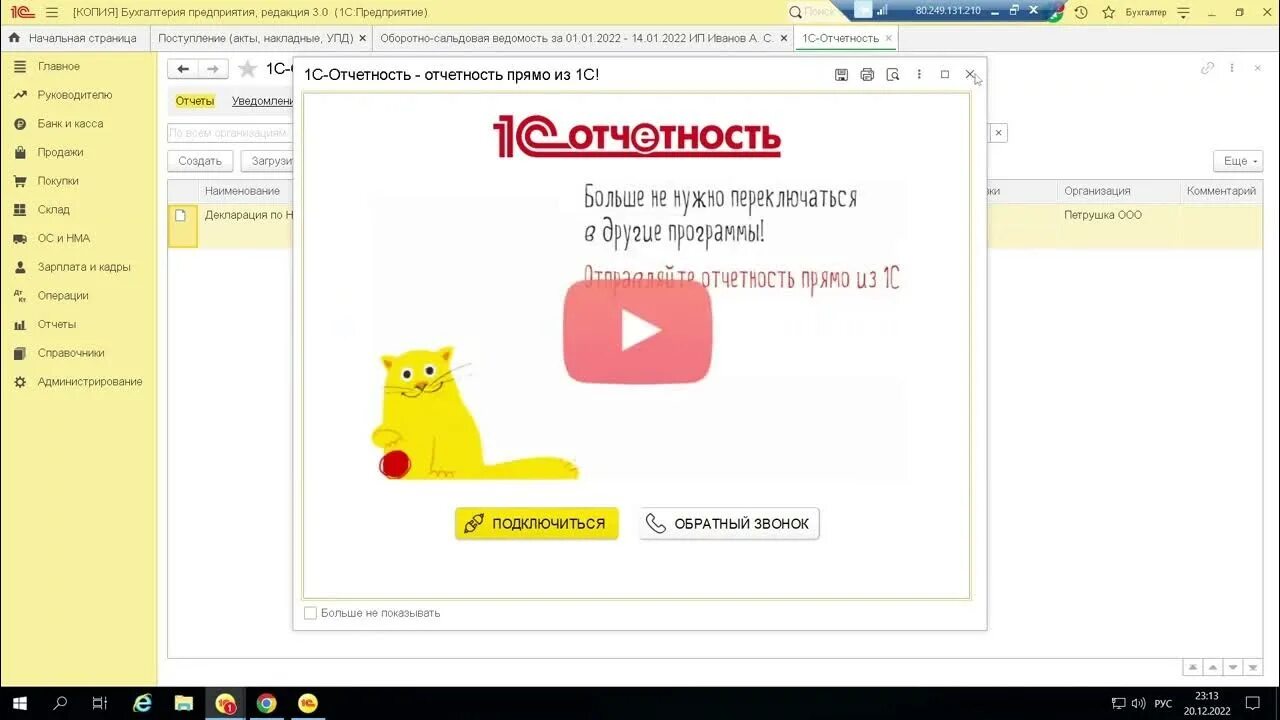The image size is (1280, 720).
Task: Click the document icon in the first row
Action: tap(181, 215)
